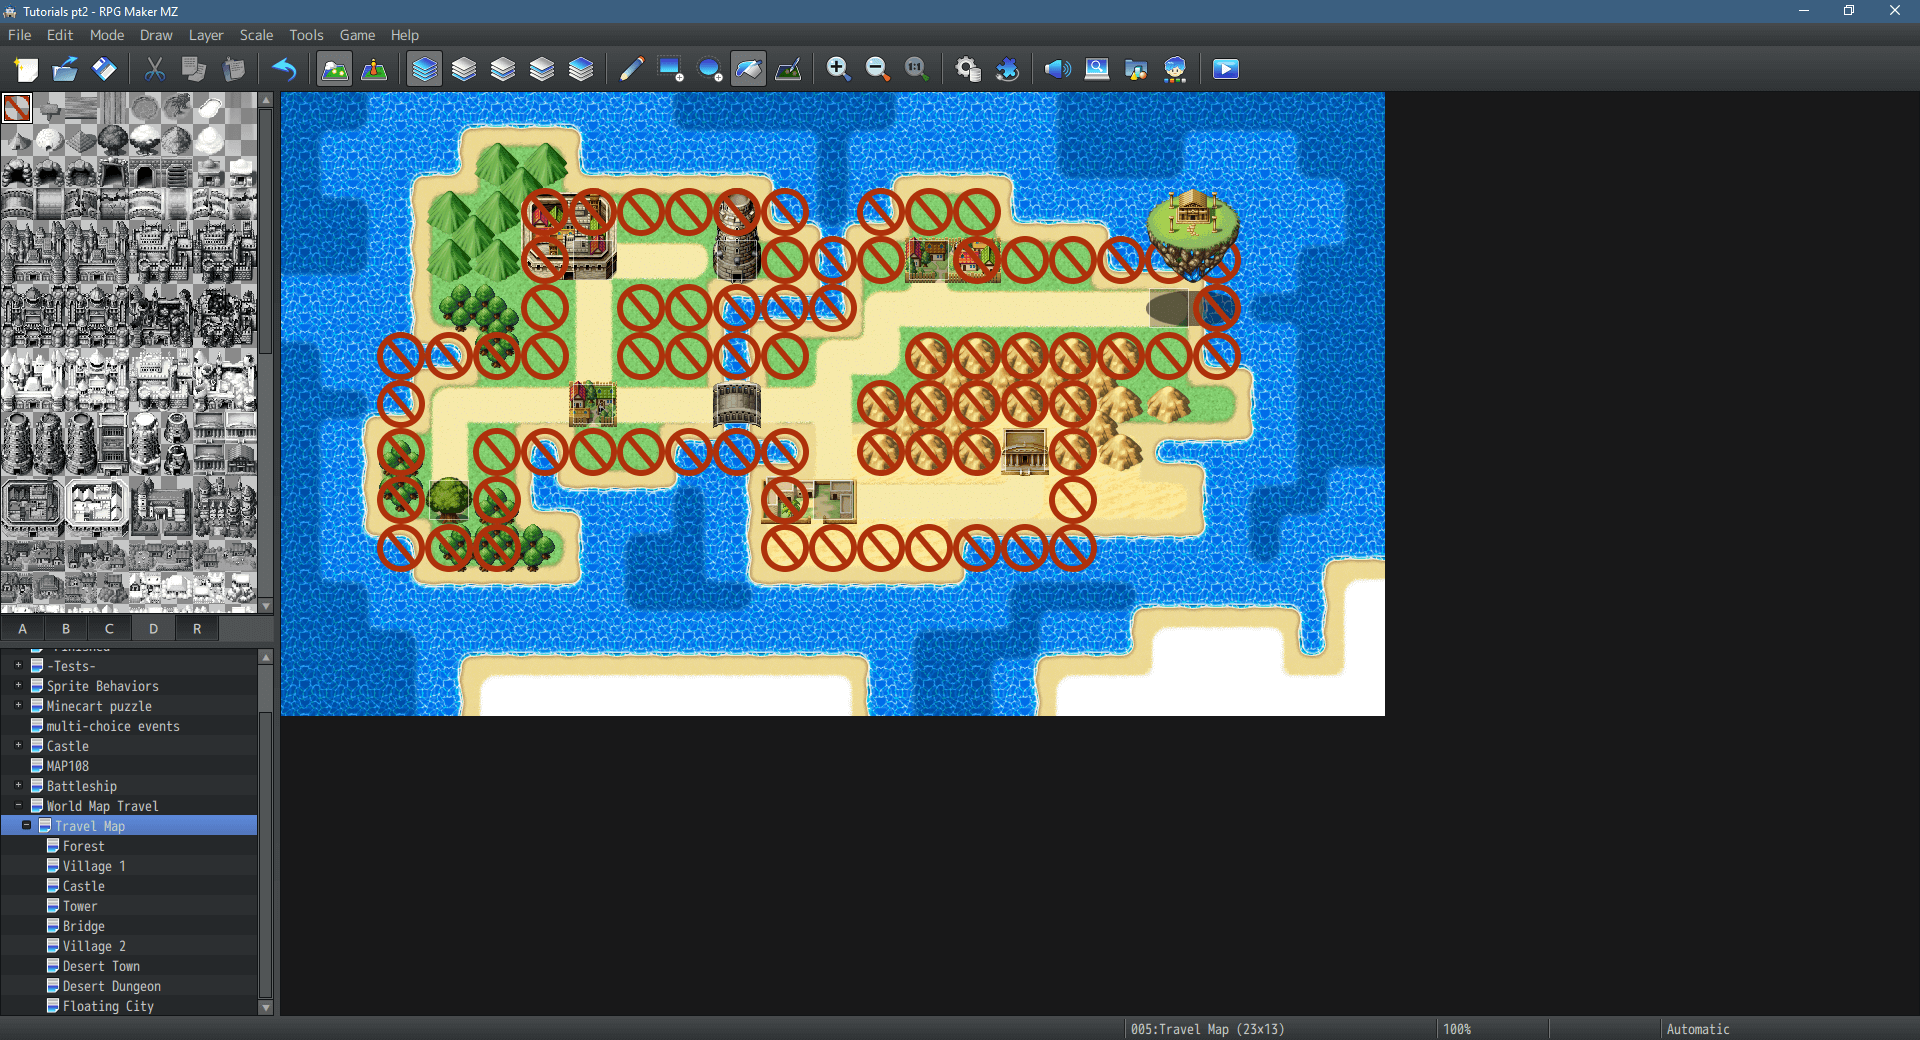Cut the selection with the scissors icon
The height and width of the screenshot is (1040, 1920).
point(154,69)
